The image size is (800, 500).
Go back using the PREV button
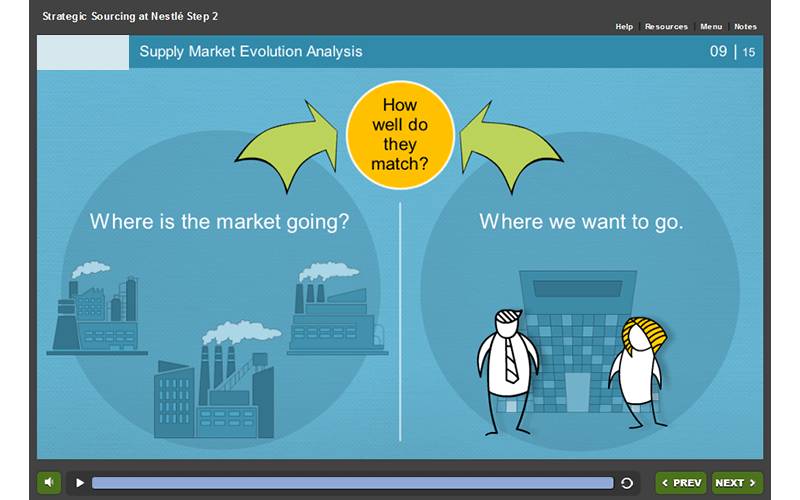680,483
